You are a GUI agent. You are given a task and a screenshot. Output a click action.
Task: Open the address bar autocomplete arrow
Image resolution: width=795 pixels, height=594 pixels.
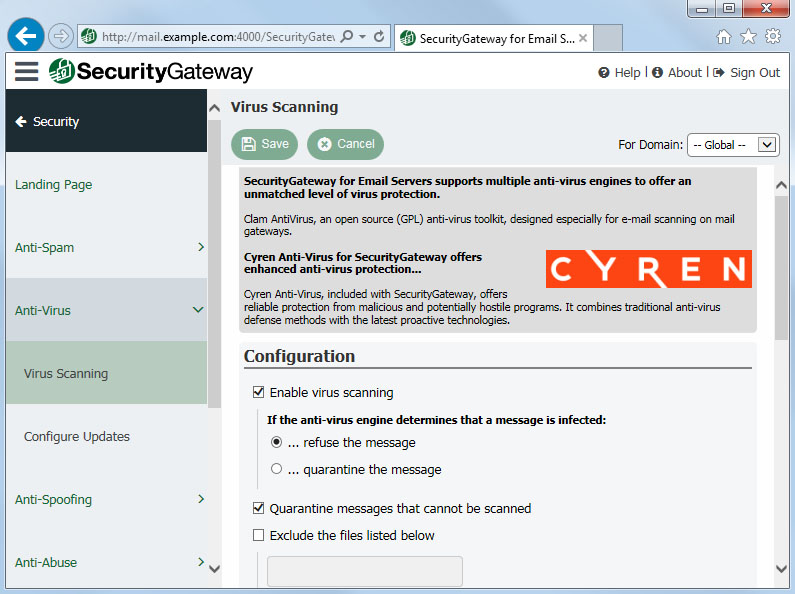362,36
